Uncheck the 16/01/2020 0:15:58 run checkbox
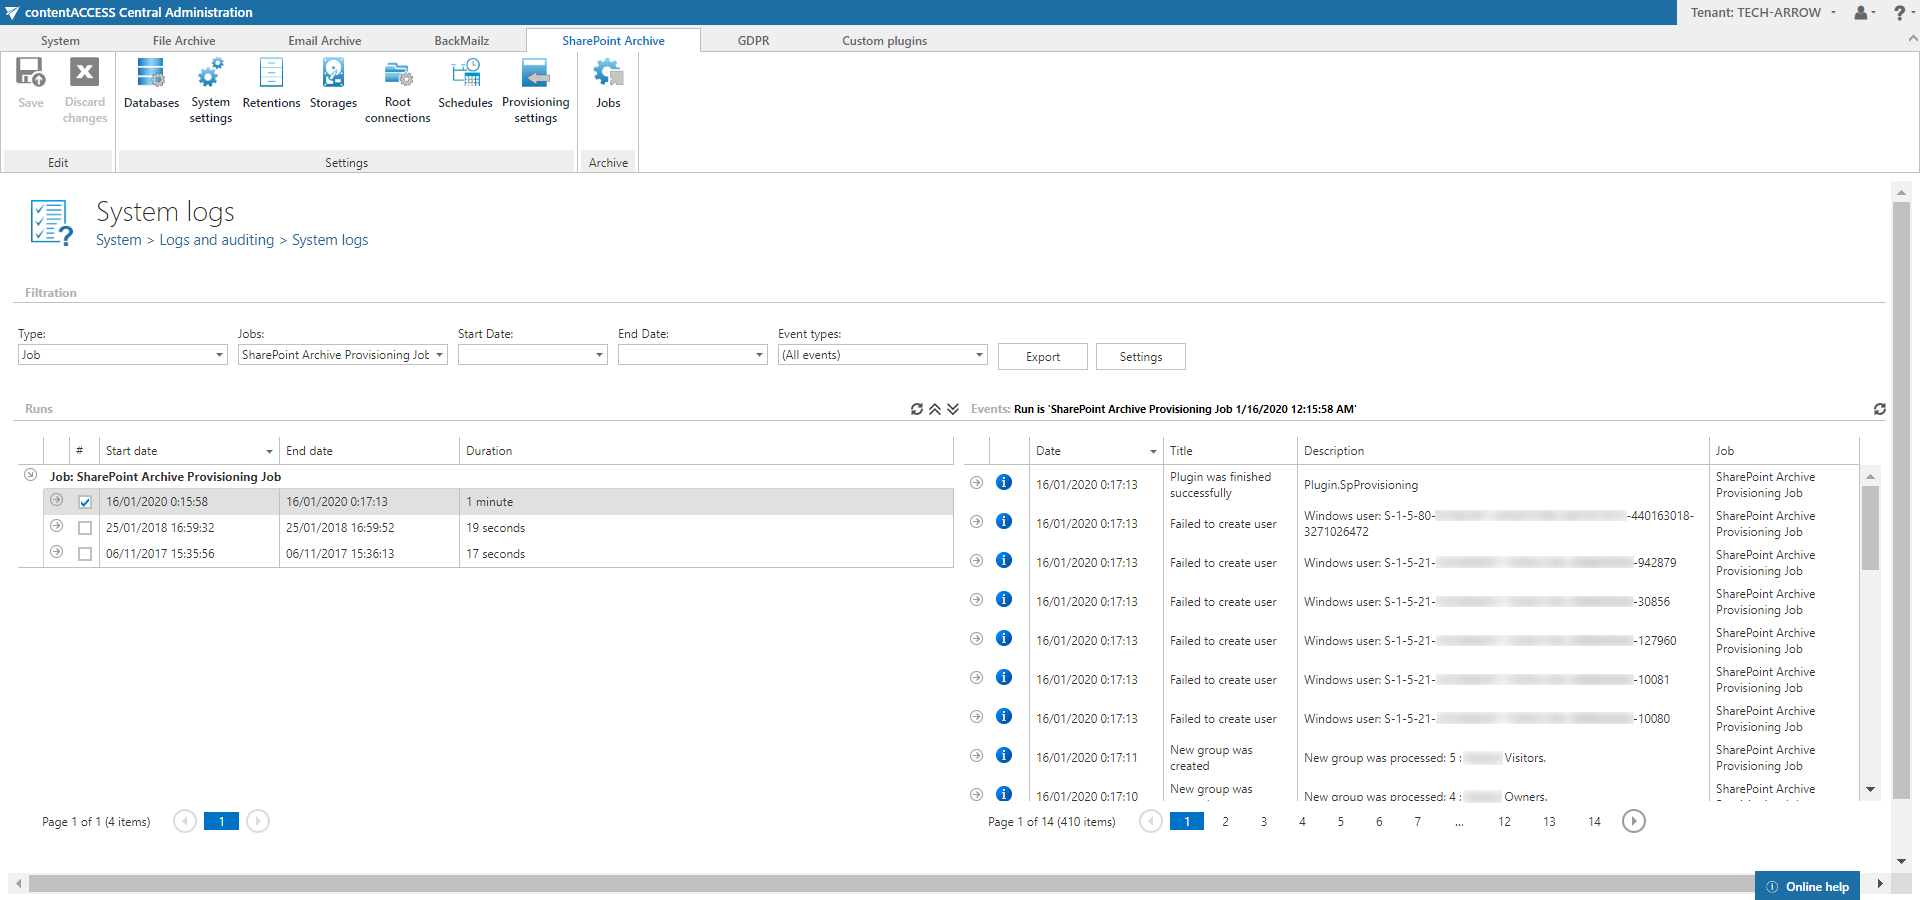The image size is (1920, 900). 85,502
